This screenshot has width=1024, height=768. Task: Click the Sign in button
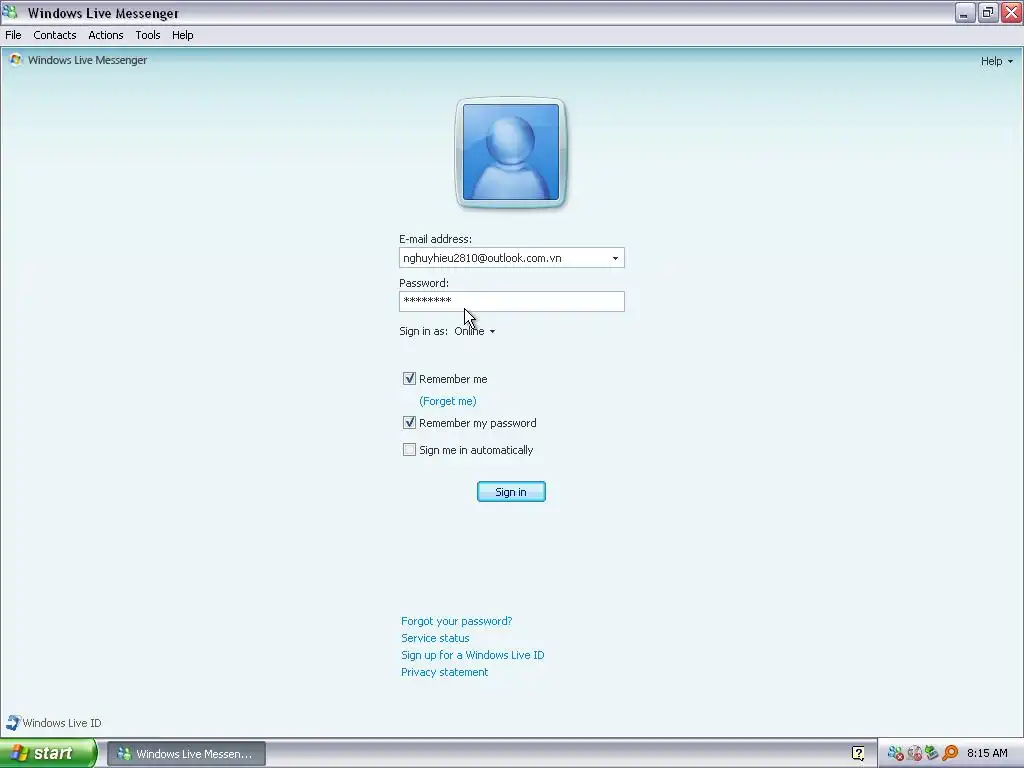click(x=511, y=492)
